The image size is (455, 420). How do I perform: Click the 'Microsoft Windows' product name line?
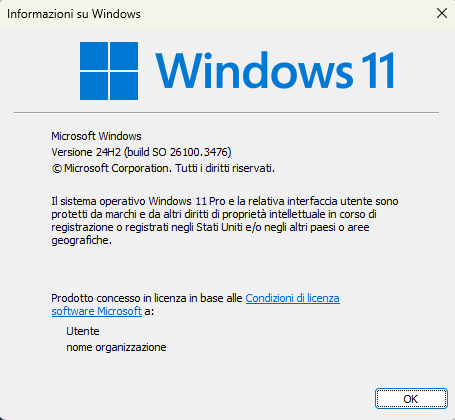coord(96,136)
